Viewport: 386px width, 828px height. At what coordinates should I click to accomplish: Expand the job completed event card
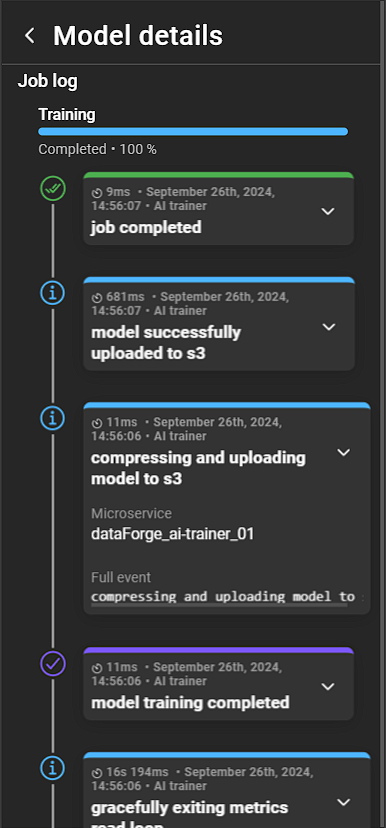click(x=328, y=211)
